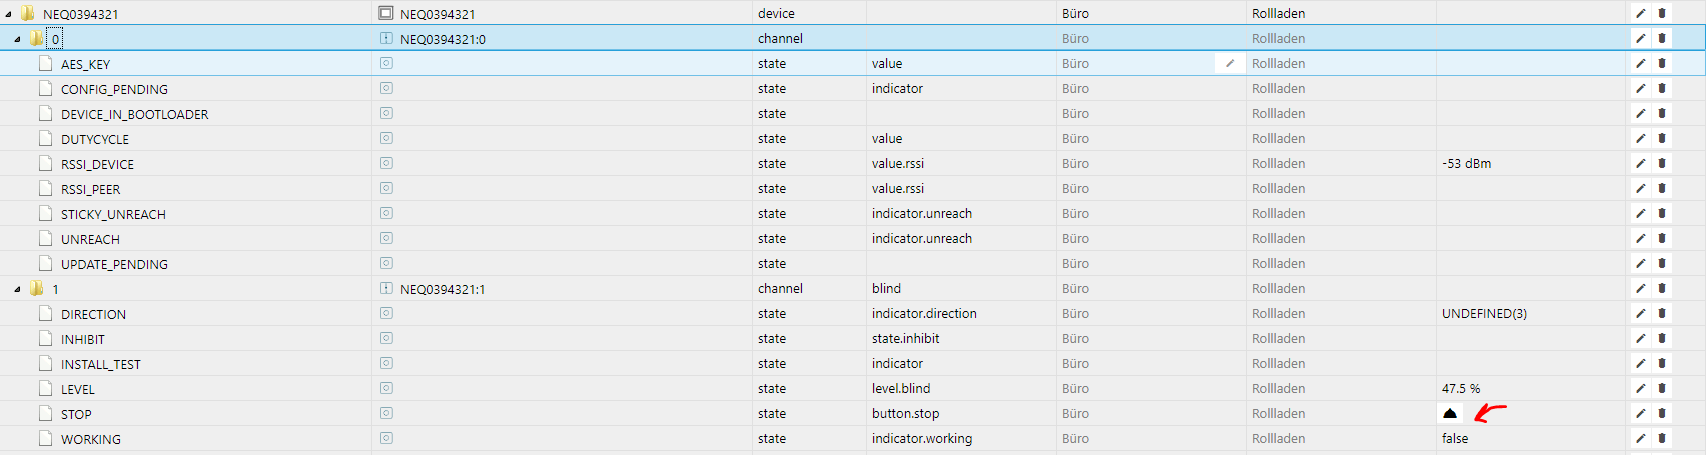Select the STICKY_UNREACH state row

point(113,214)
